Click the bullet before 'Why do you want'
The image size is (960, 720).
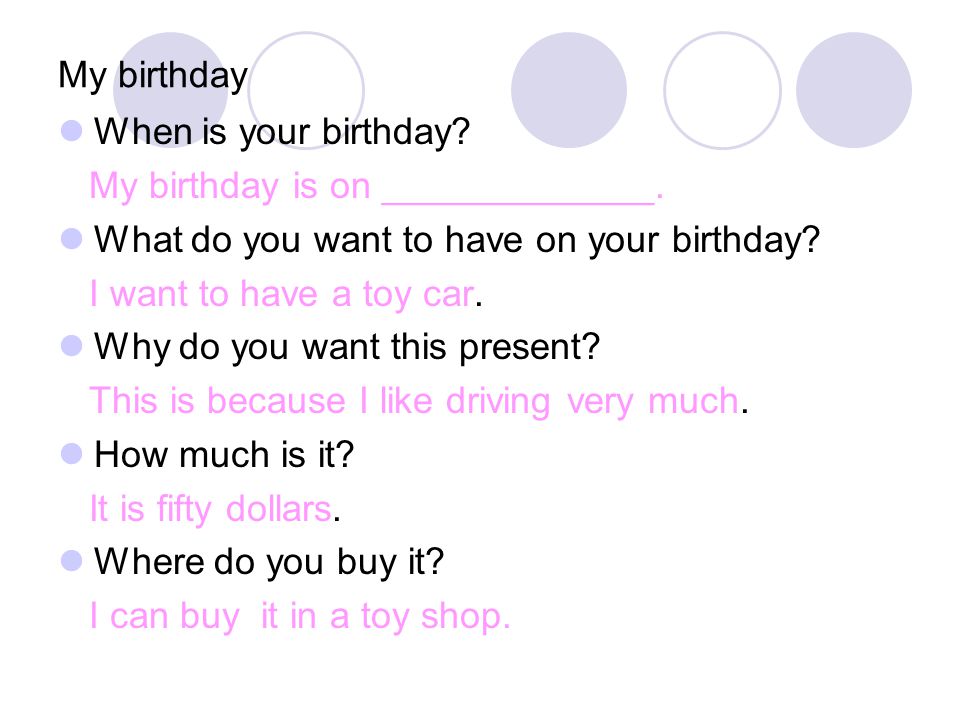72,346
